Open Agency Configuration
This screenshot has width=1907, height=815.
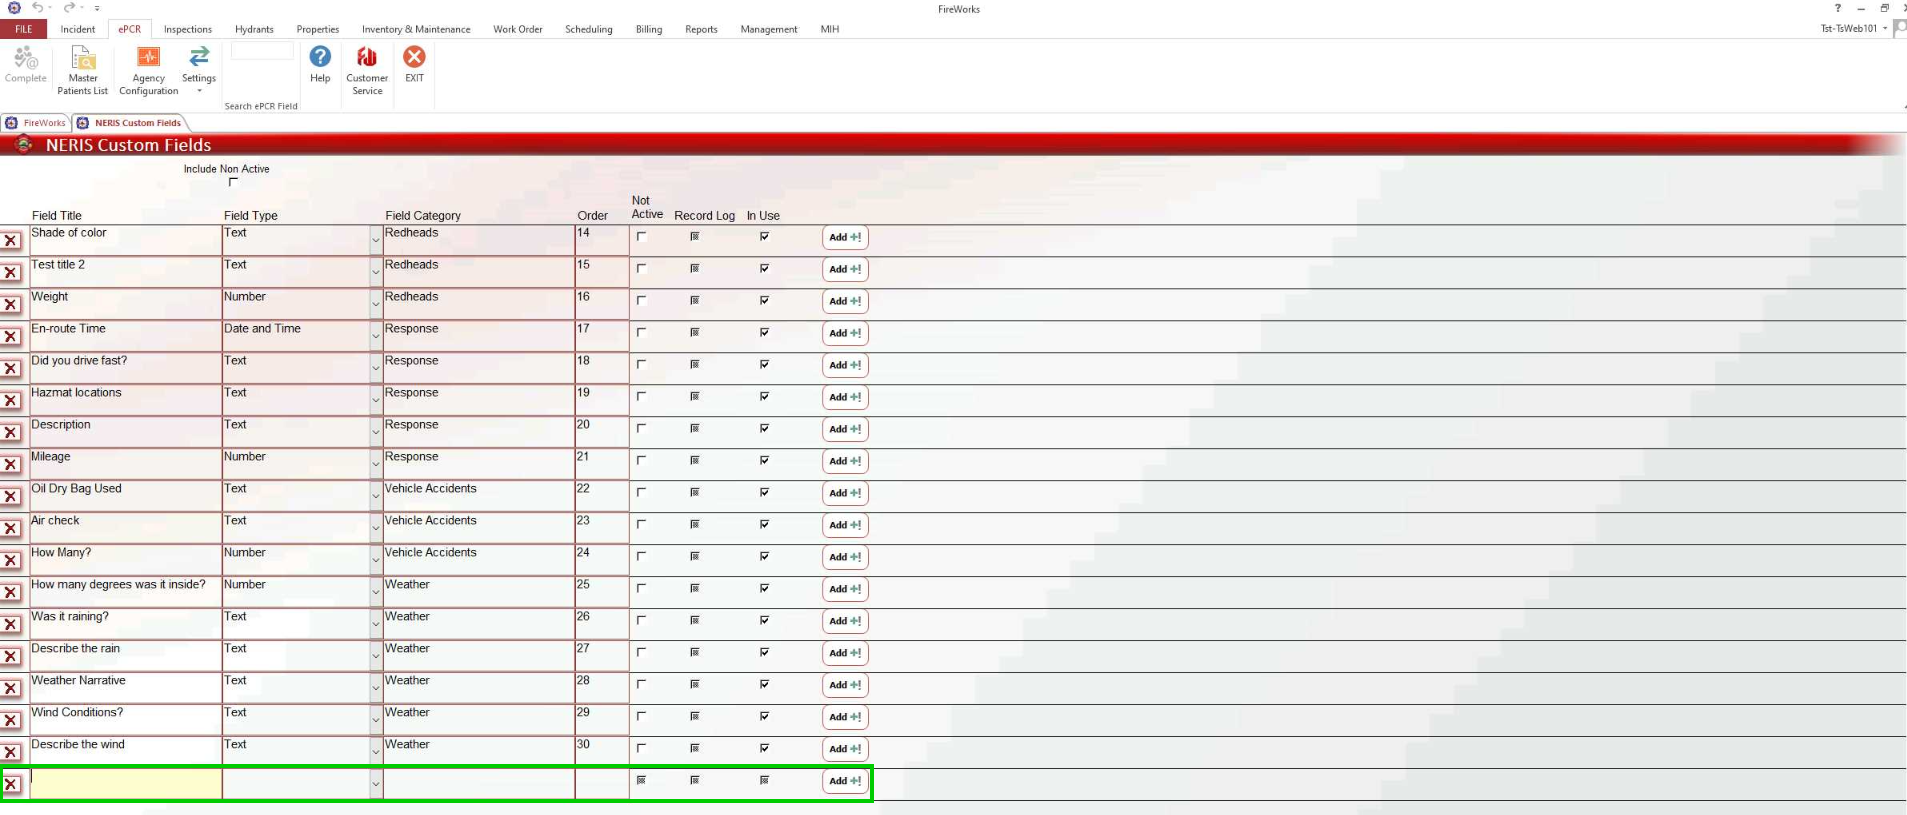[148, 70]
